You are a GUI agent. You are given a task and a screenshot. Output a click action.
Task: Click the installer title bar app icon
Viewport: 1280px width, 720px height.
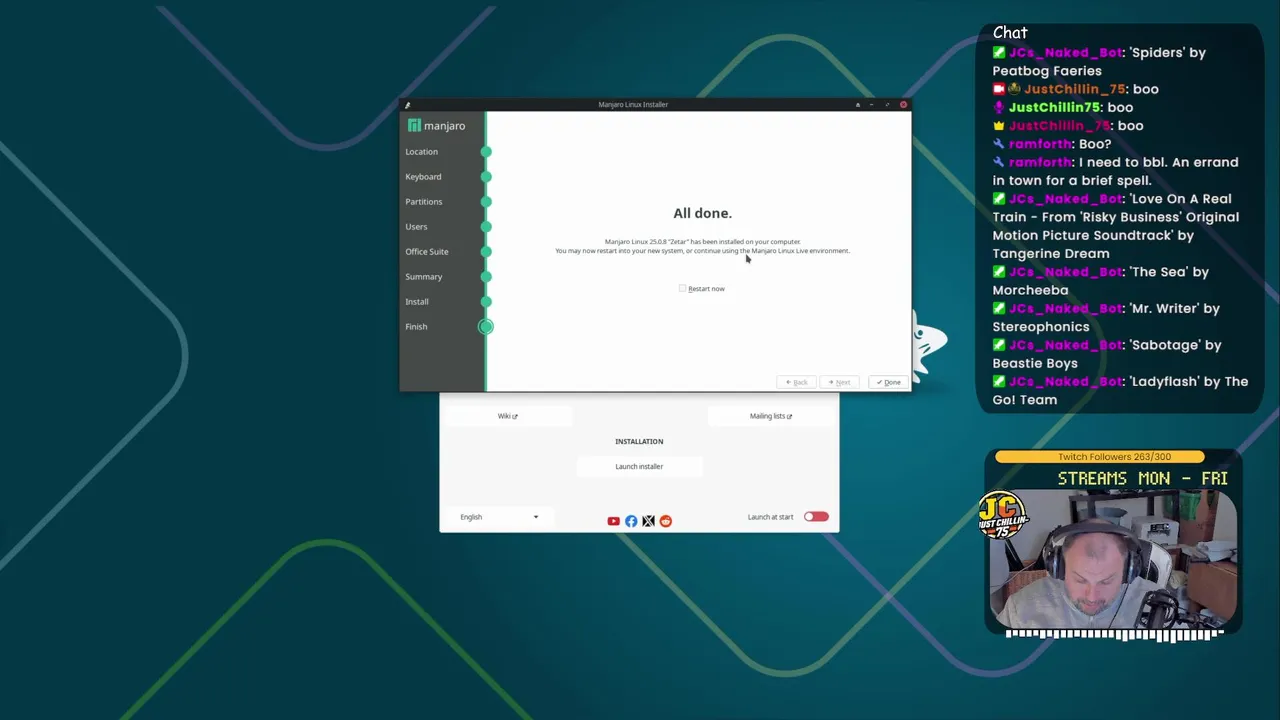407,104
